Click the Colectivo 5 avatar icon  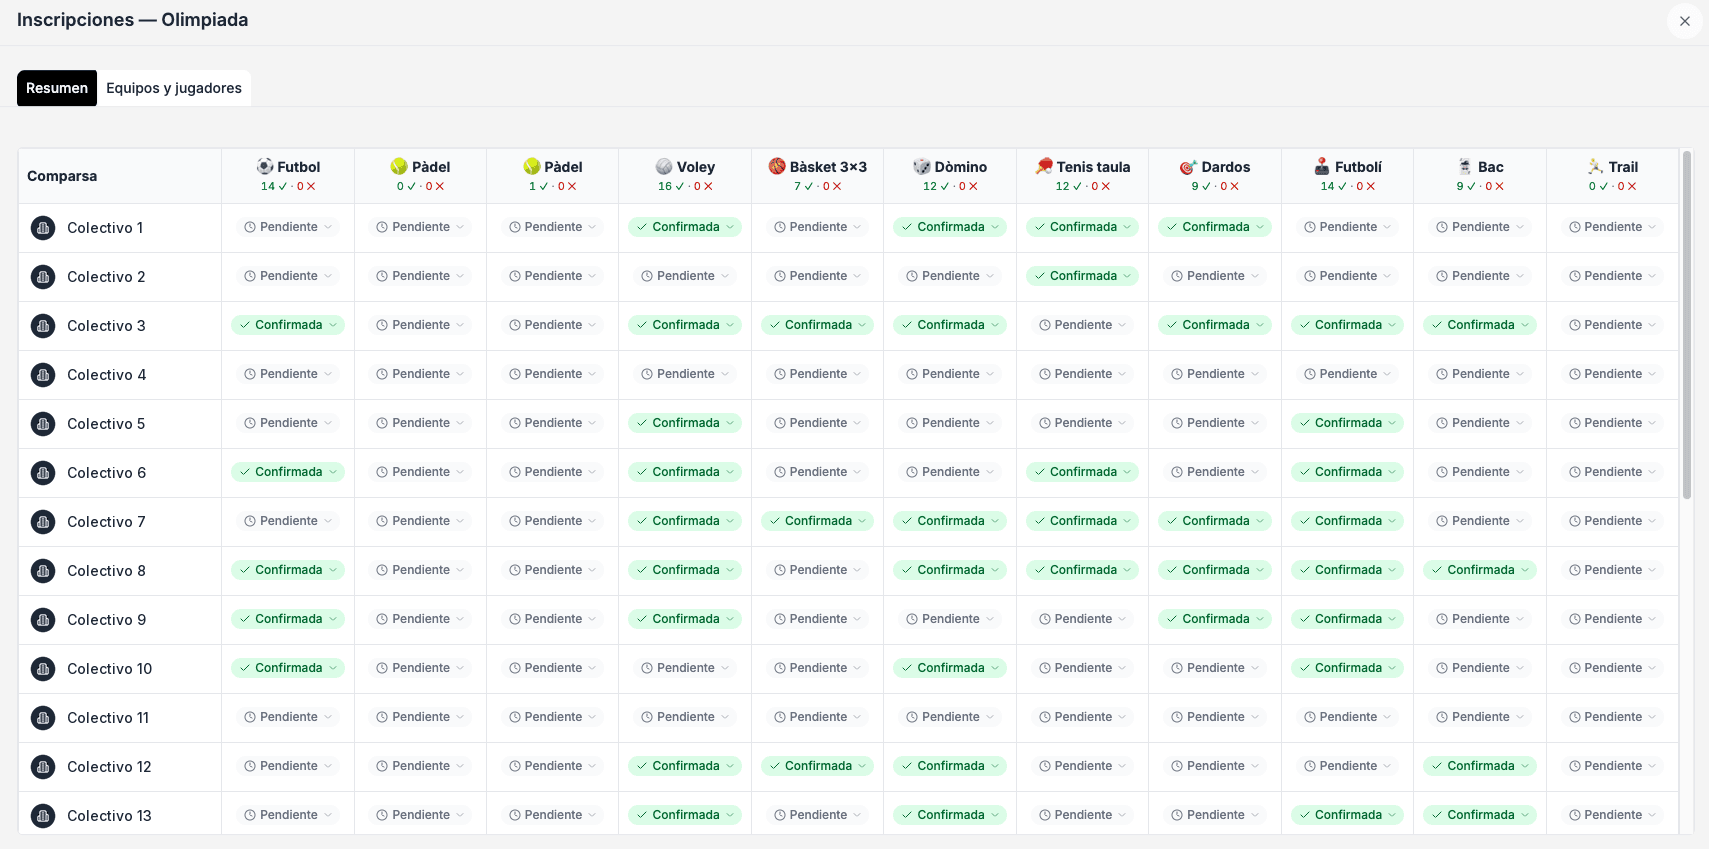coord(43,424)
